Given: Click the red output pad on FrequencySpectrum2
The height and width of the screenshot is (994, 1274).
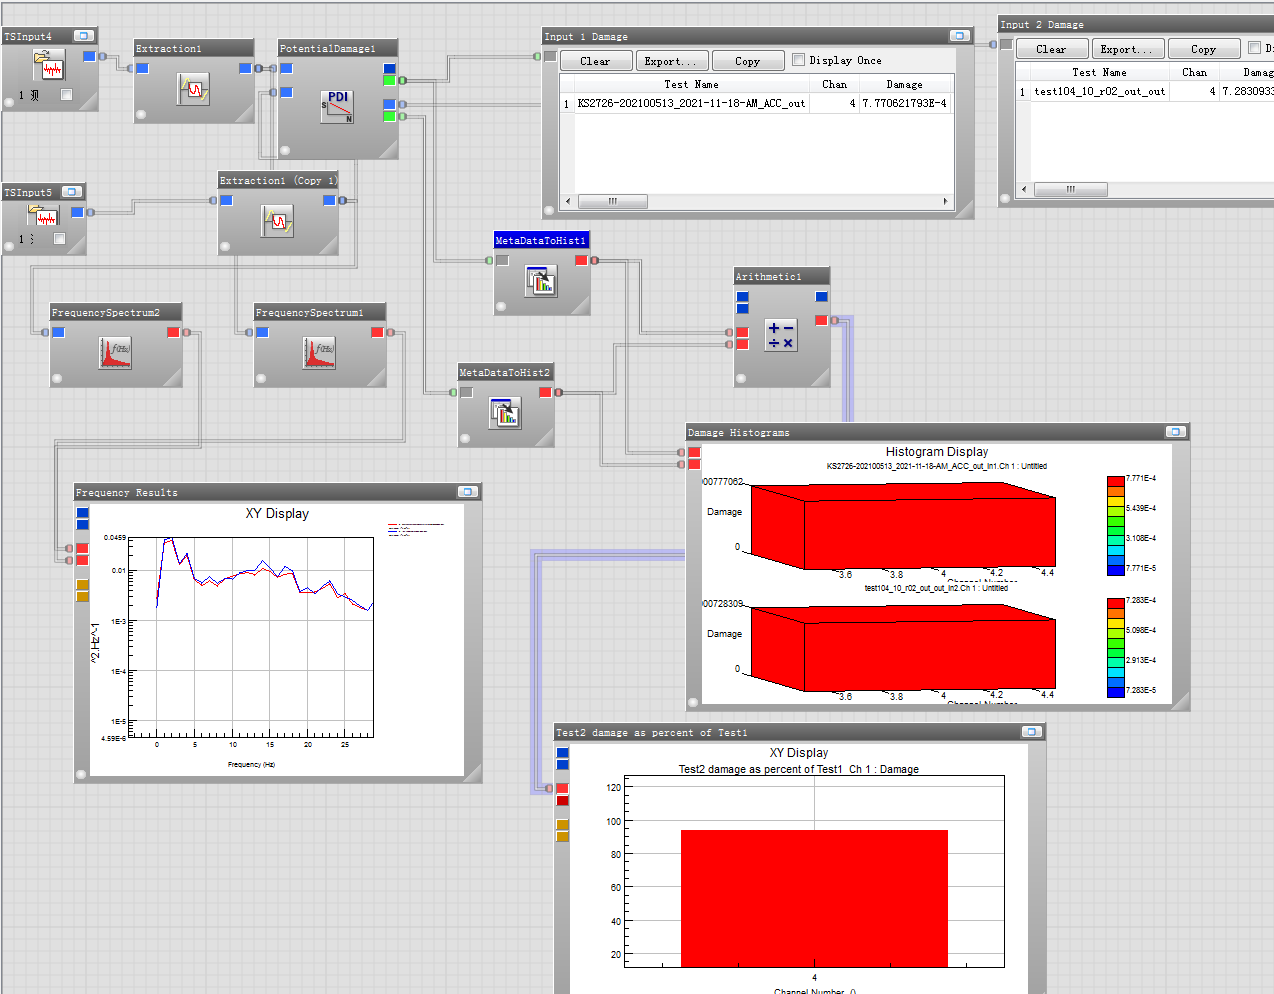Looking at the screenshot, I should (173, 332).
